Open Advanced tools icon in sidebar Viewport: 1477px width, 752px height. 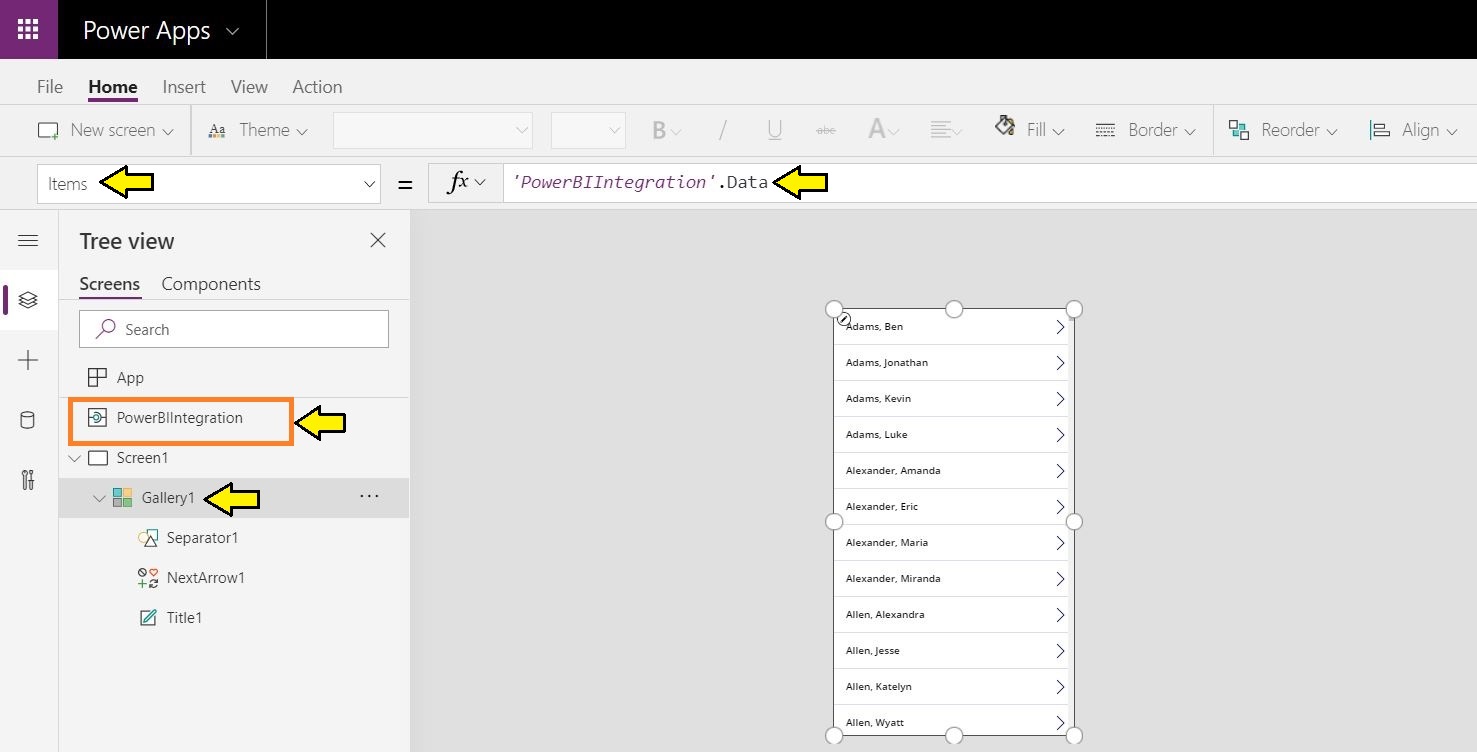point(29,480)
